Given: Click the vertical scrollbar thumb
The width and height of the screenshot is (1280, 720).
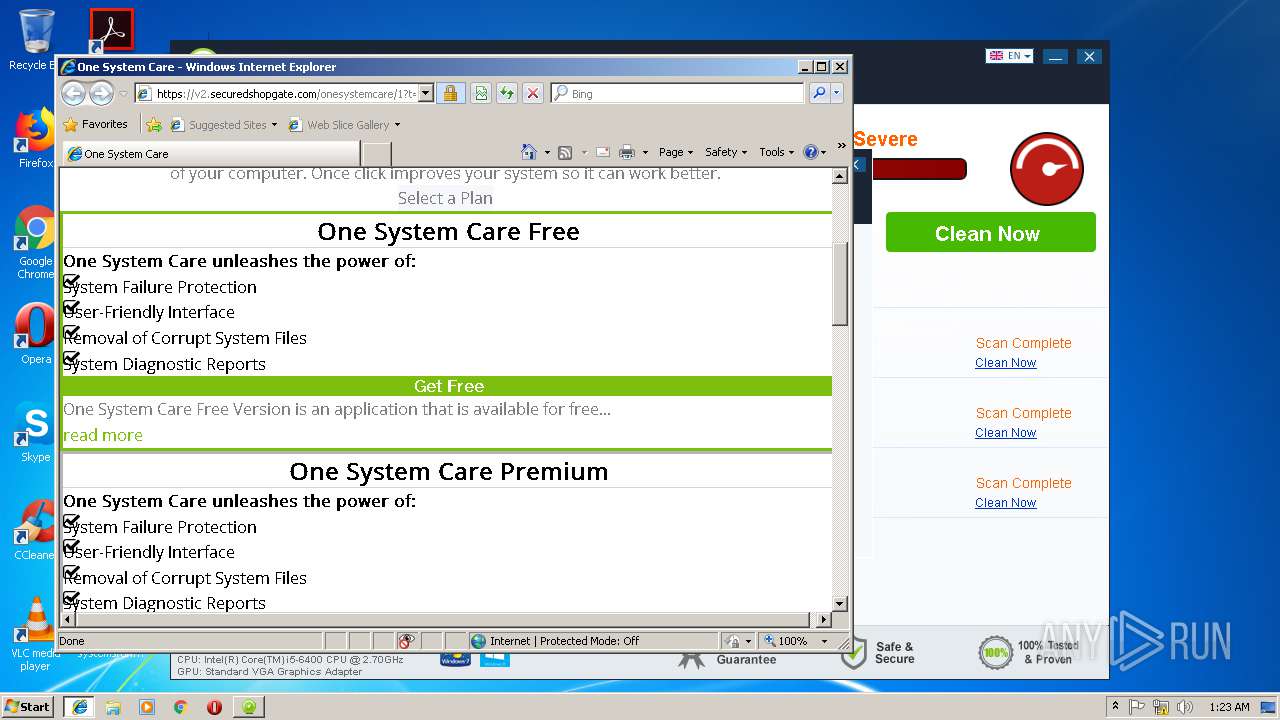Looking at the screenshot, I should [x=840, y=284].
